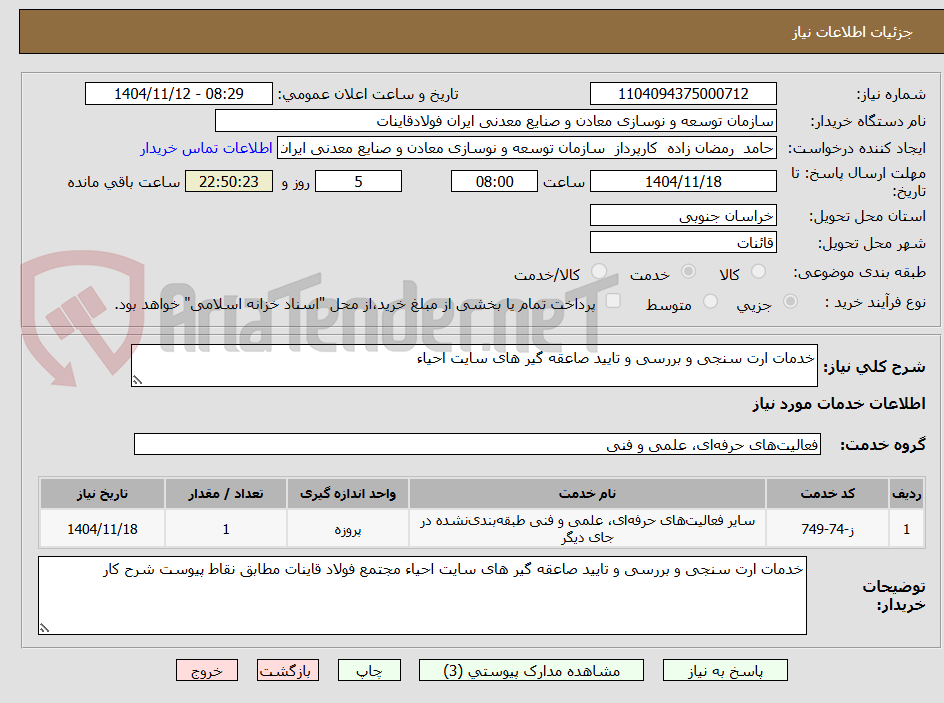This screenshot has width=944, height=703.
Task: Click service name cell سایر فعالیت‌های حرفه‌ای
Action: tap(587, 528)
